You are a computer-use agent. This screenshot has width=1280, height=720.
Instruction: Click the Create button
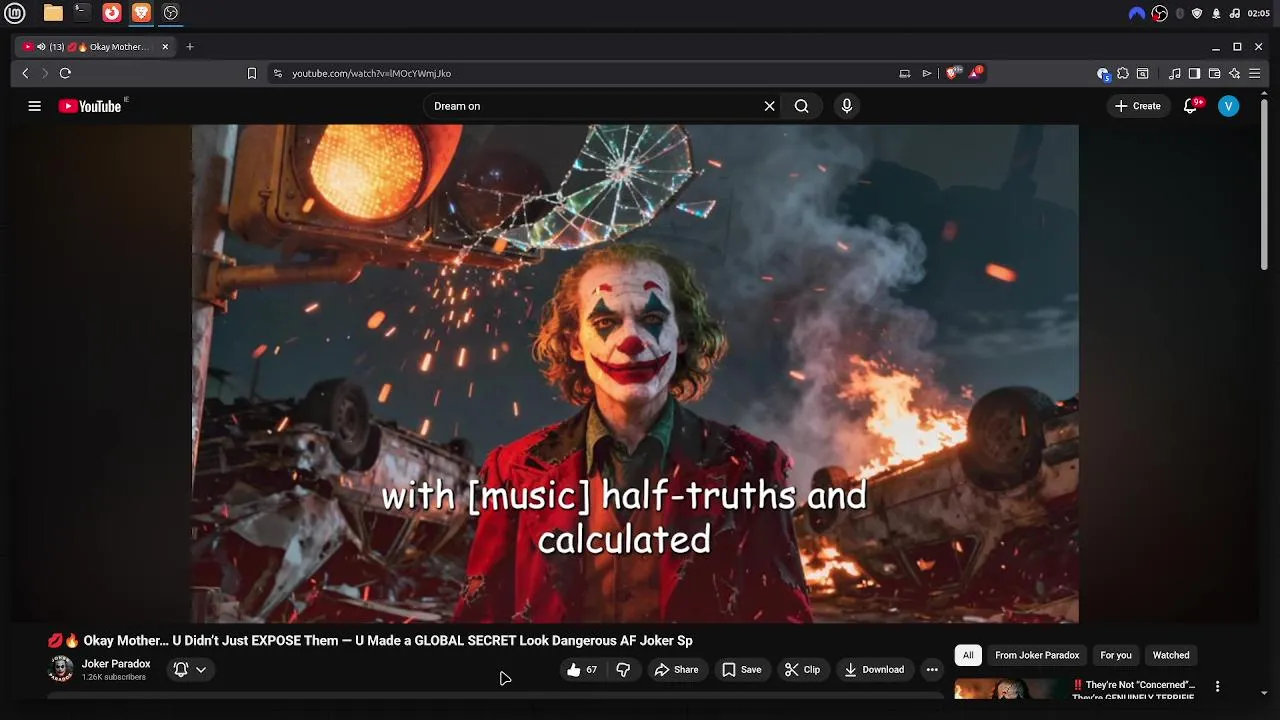[x=1138, y=106]
